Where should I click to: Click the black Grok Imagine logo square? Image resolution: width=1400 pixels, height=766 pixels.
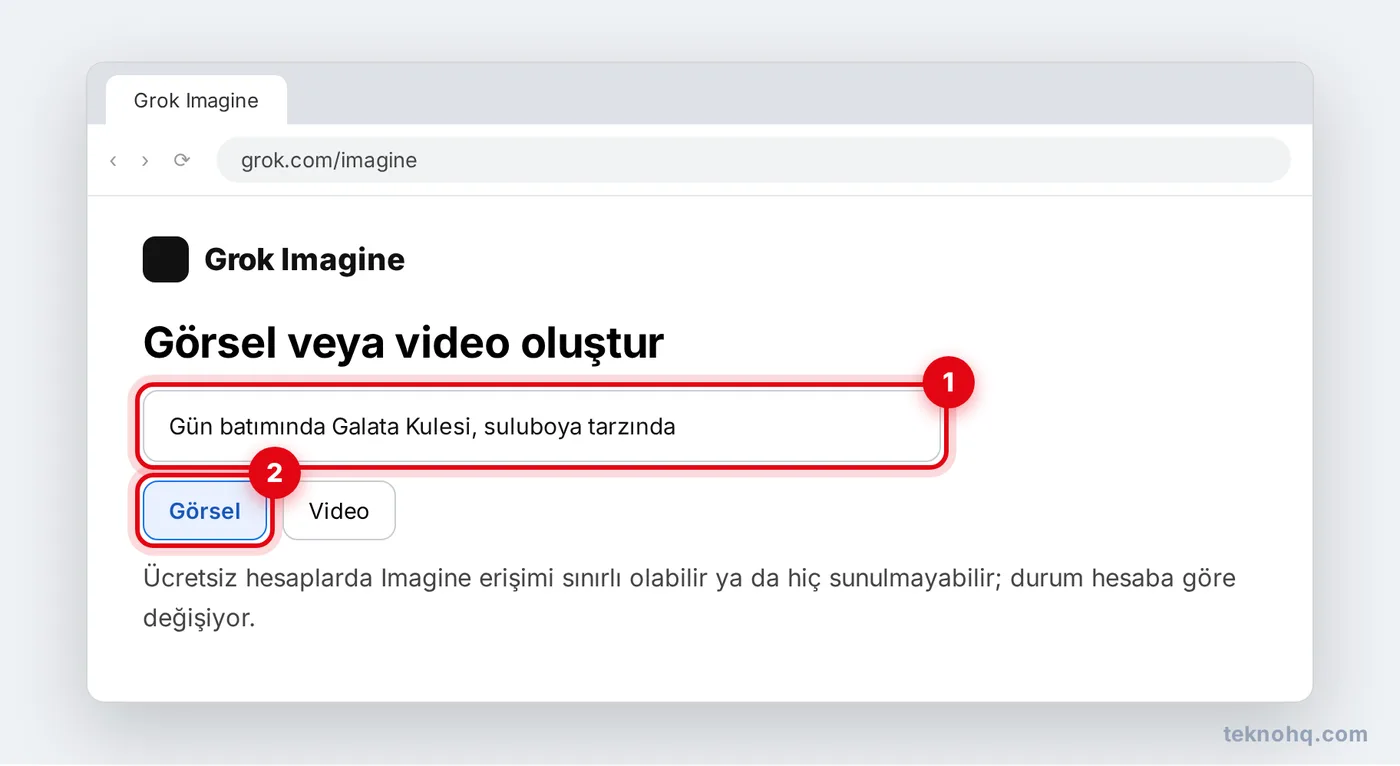pyautogui.click(x=166, y=259)
